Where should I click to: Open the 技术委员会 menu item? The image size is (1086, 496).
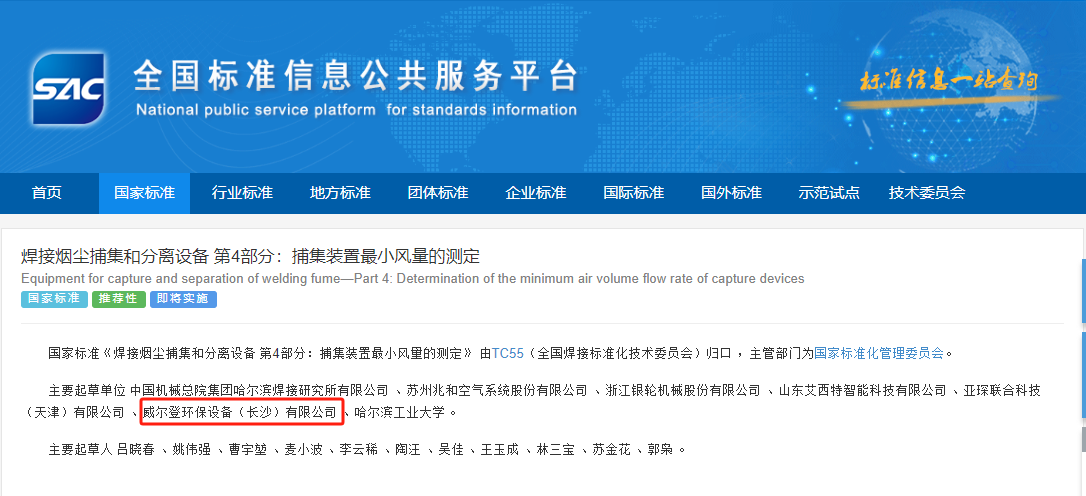pyautogui.click(x=927, y=193)
